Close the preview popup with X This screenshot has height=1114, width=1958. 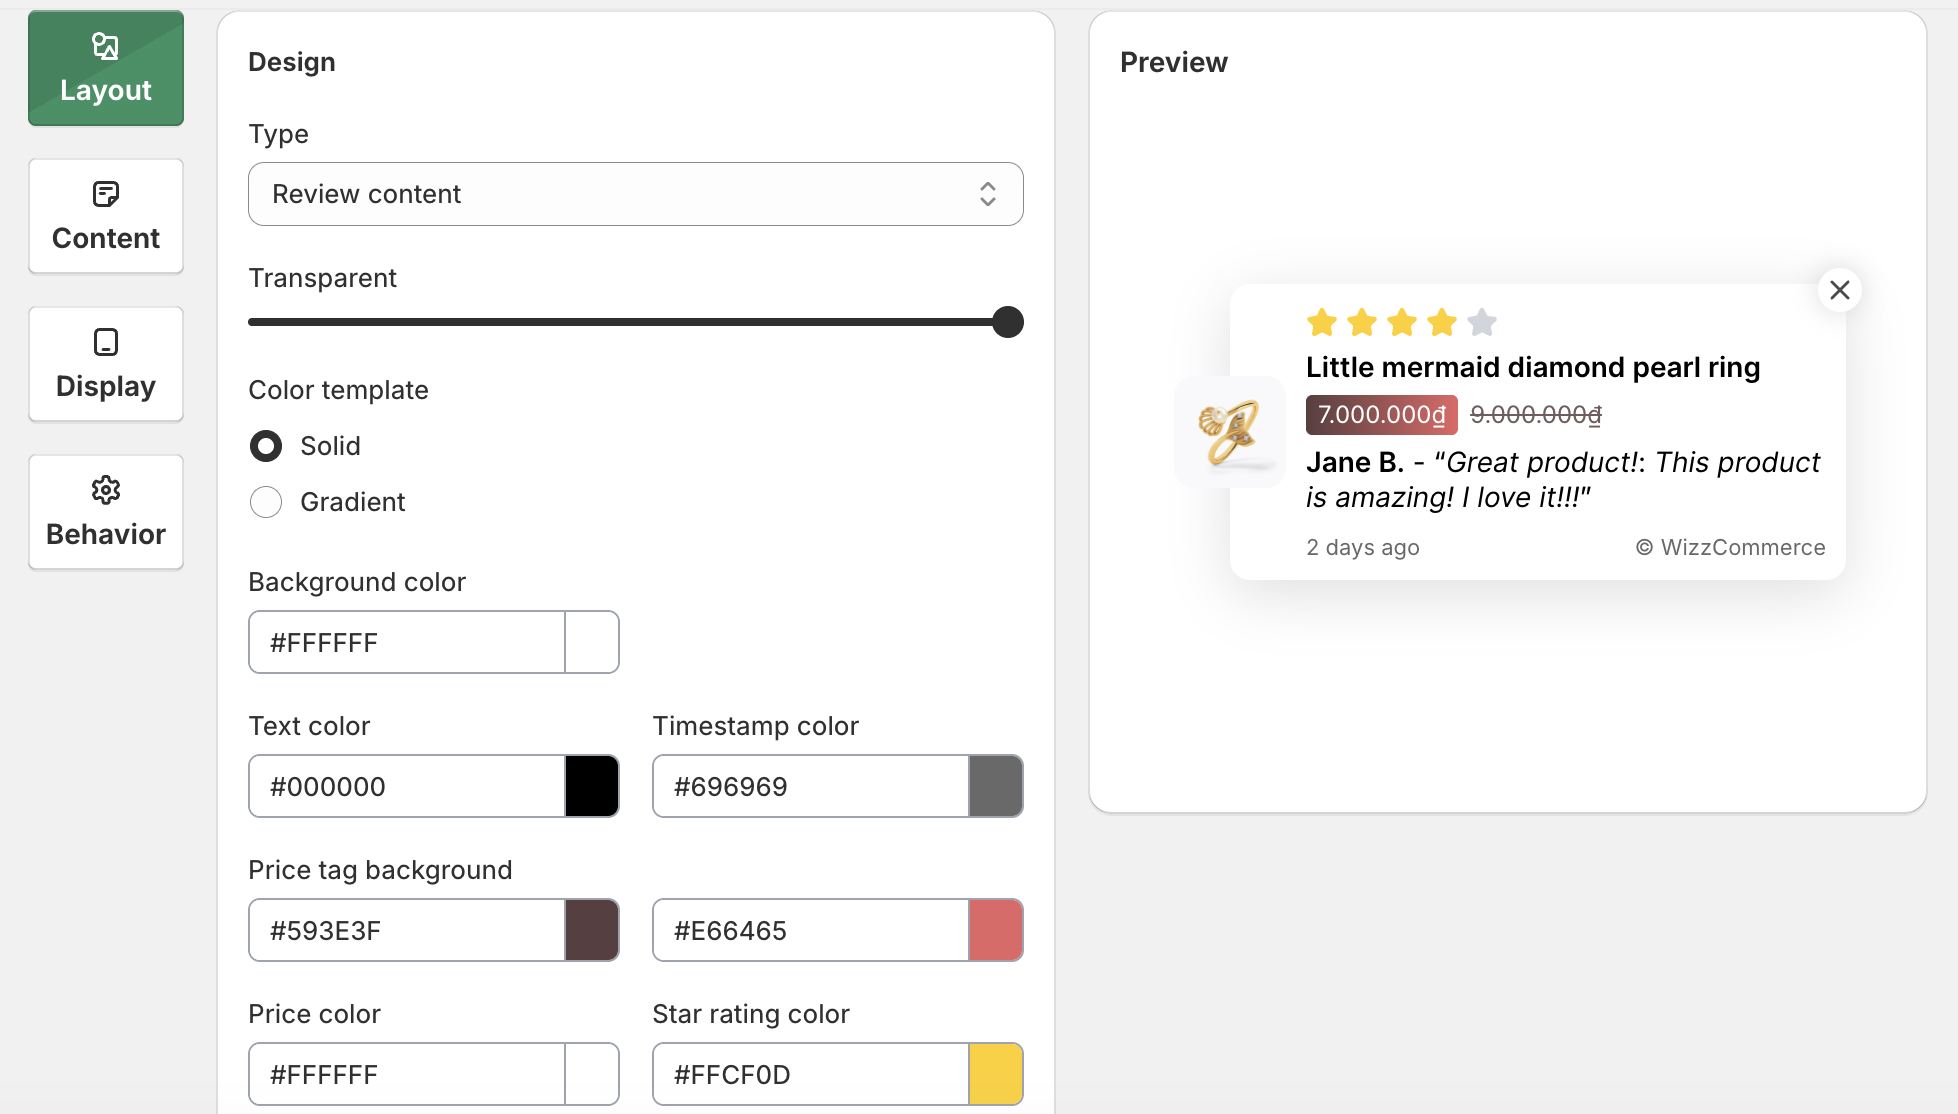[x=1839, y=290]
